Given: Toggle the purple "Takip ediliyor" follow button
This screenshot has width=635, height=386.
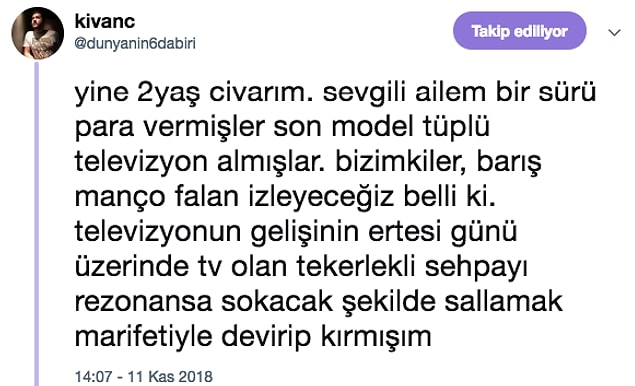Looking at the screenshot, I should (x=520, y=31).
